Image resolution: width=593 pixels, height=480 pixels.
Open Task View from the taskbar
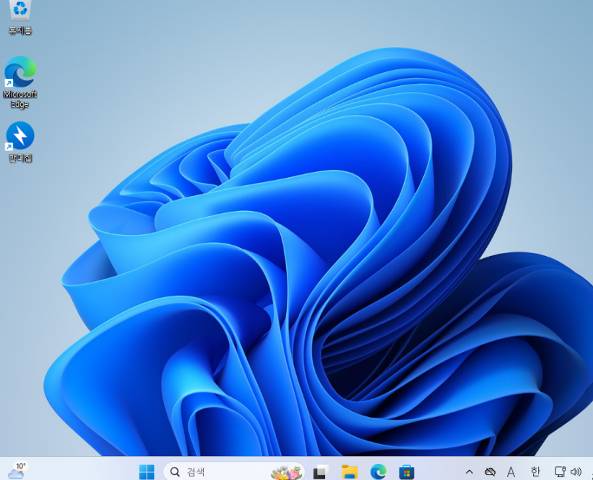click(x=320, y=472)
